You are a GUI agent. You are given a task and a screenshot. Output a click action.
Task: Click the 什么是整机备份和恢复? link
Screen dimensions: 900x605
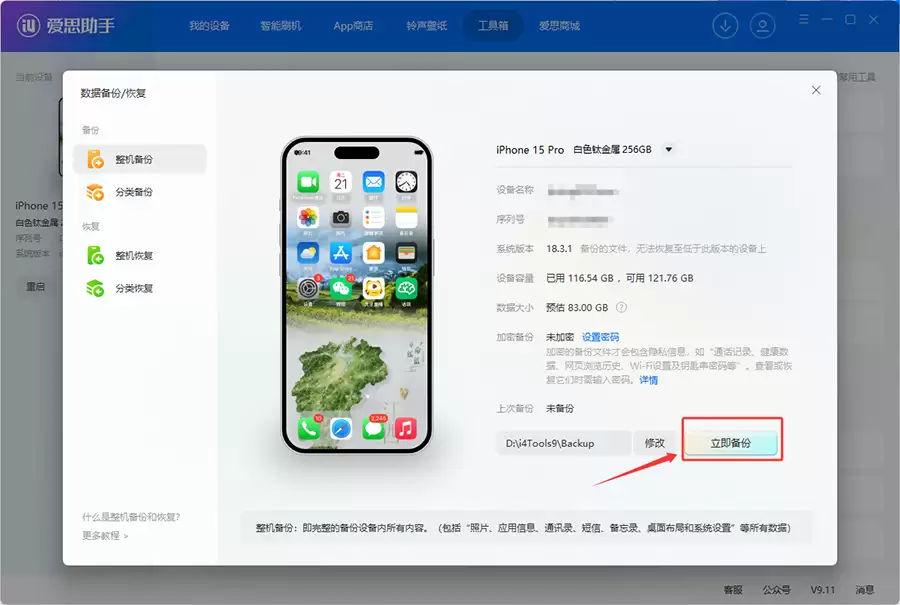pyautogui.click(x=131, y=517)
